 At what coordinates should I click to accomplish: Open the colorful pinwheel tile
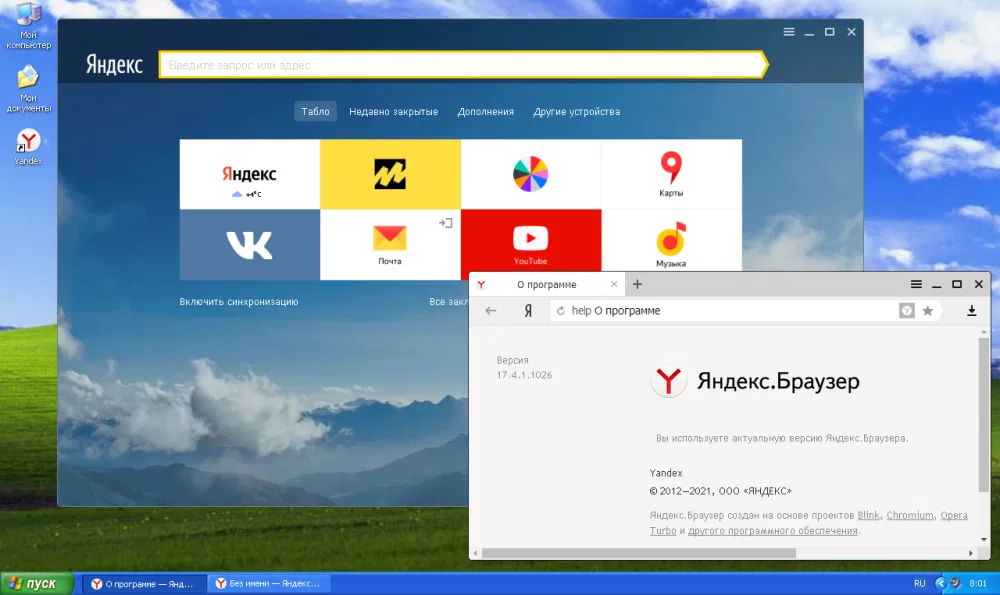(x=530, y=174)
